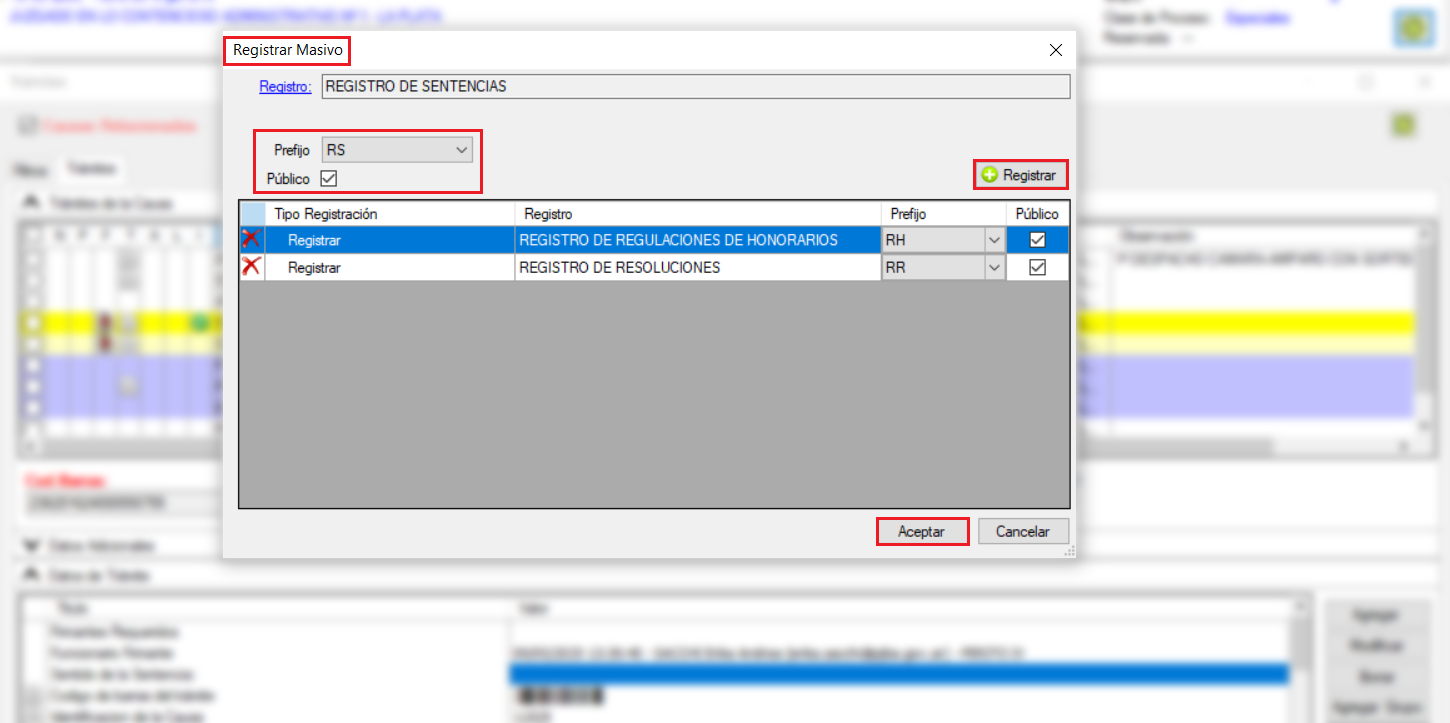Toggle the Público checkbox below Prefijo
This screenshot has width=1450, height=723.
point(328,179)
